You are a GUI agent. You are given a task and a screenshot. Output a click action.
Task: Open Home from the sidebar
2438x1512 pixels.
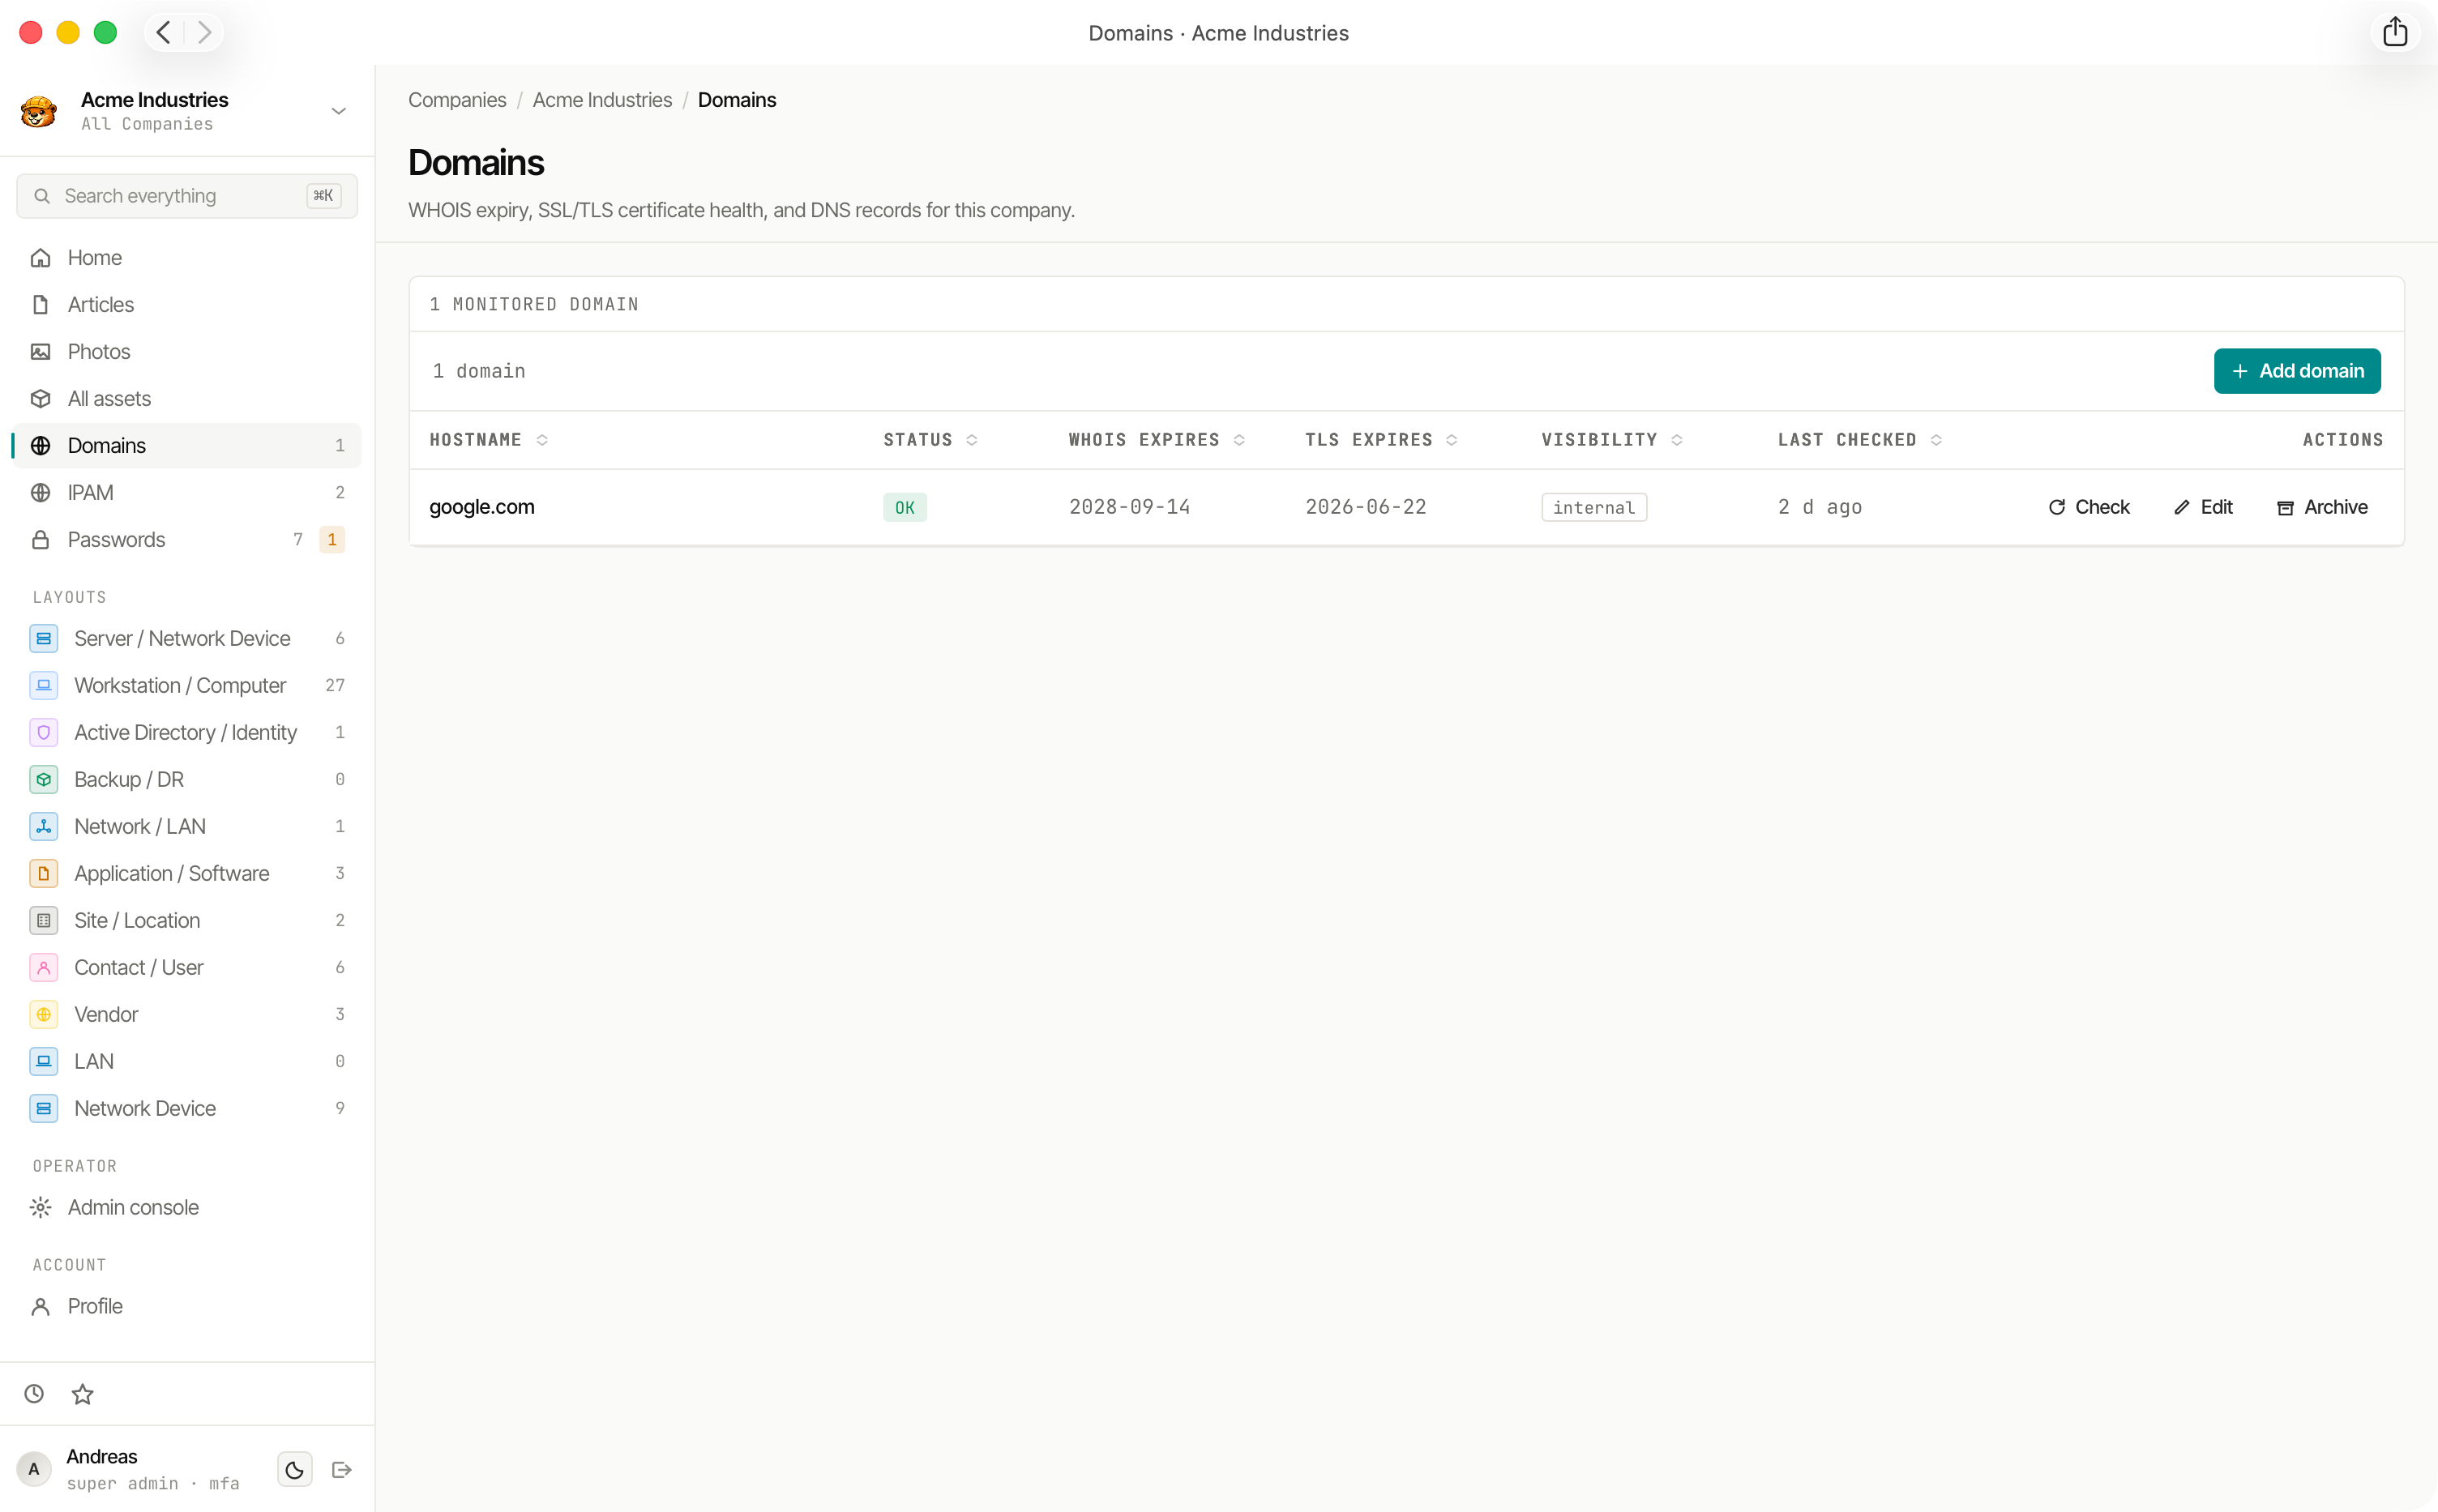(x=187, y=258)
